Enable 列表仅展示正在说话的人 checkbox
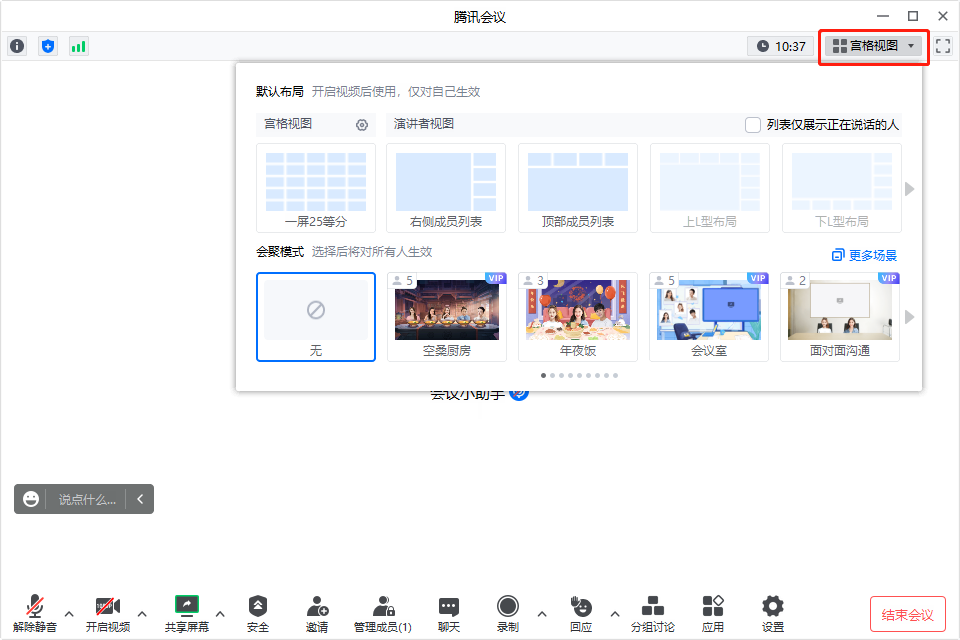960x640 pixels. point(752,125)
